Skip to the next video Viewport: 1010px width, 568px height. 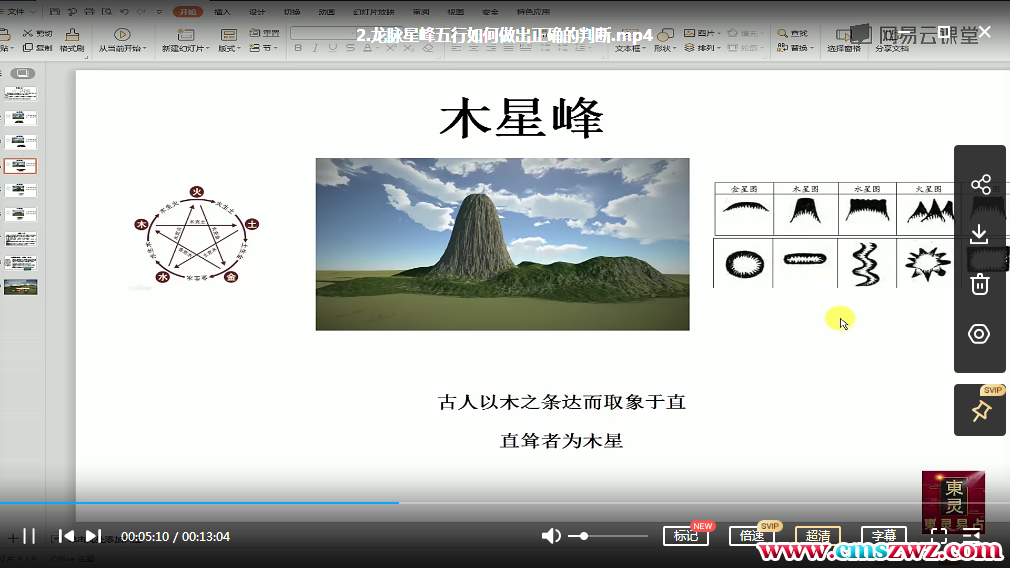(93, 537)
